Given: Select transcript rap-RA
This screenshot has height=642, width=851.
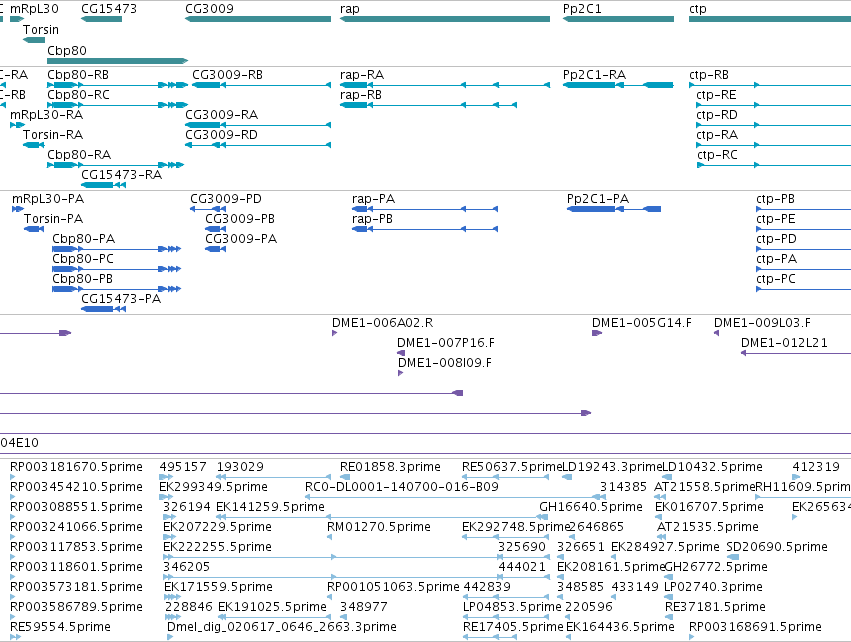Looking at the screenshot, I should click(444, 85).
